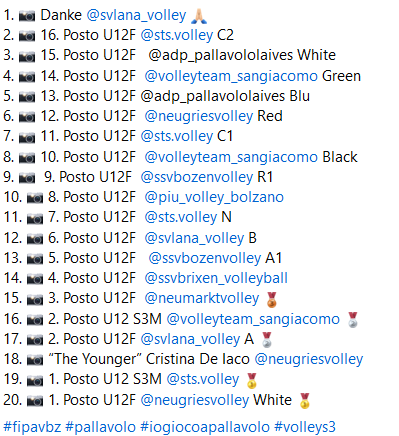Open the @ssvbrixen_volleyball profile link
Screen dimensions: 399x436
216,278
